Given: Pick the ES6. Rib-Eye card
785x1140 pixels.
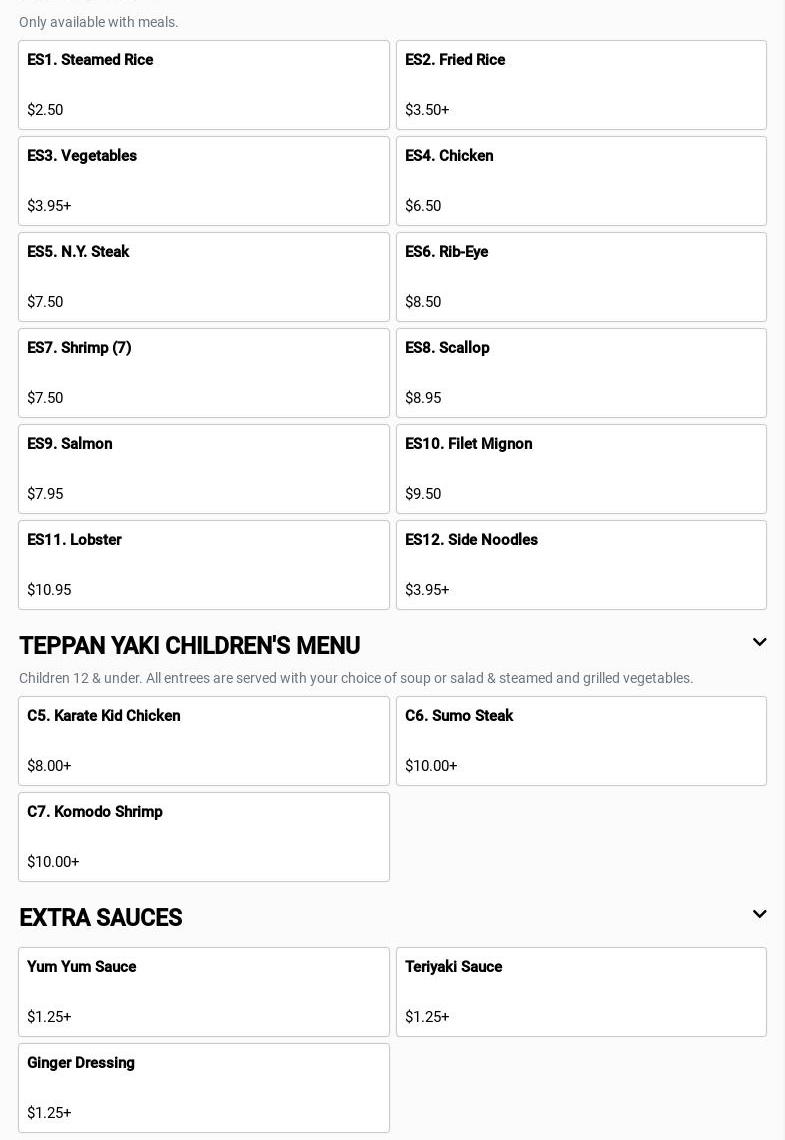Looking at the screenshot, I should [x=581, y=277].
